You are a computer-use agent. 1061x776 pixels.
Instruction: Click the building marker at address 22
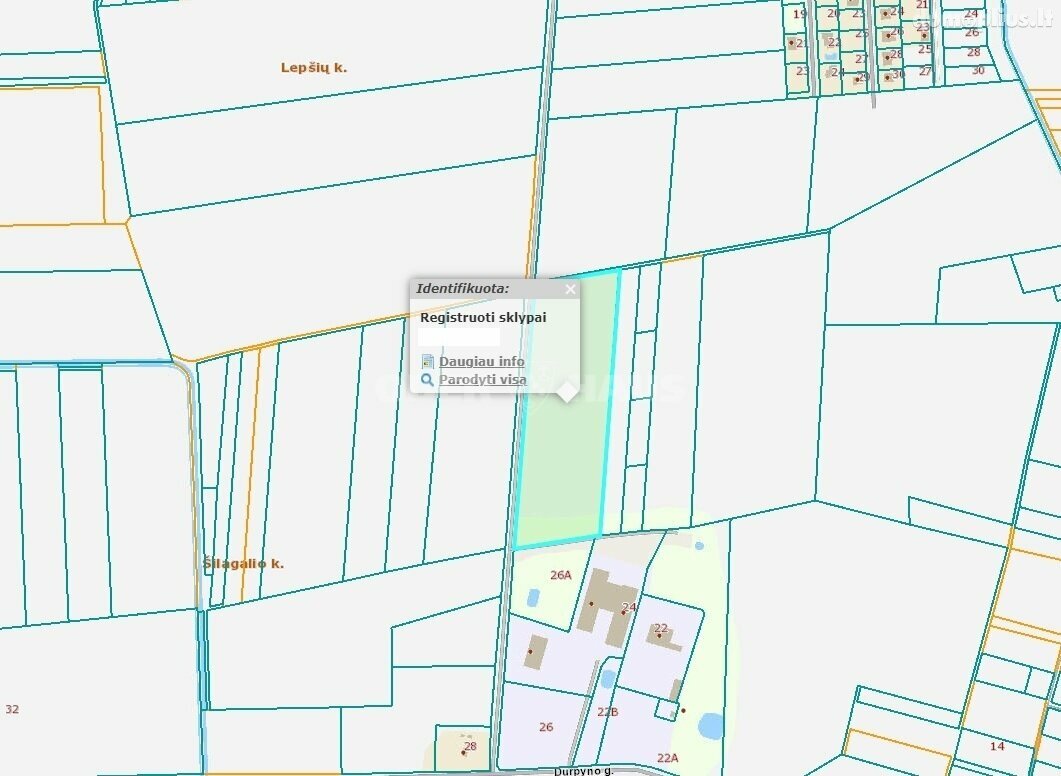[x=659, y=635]
